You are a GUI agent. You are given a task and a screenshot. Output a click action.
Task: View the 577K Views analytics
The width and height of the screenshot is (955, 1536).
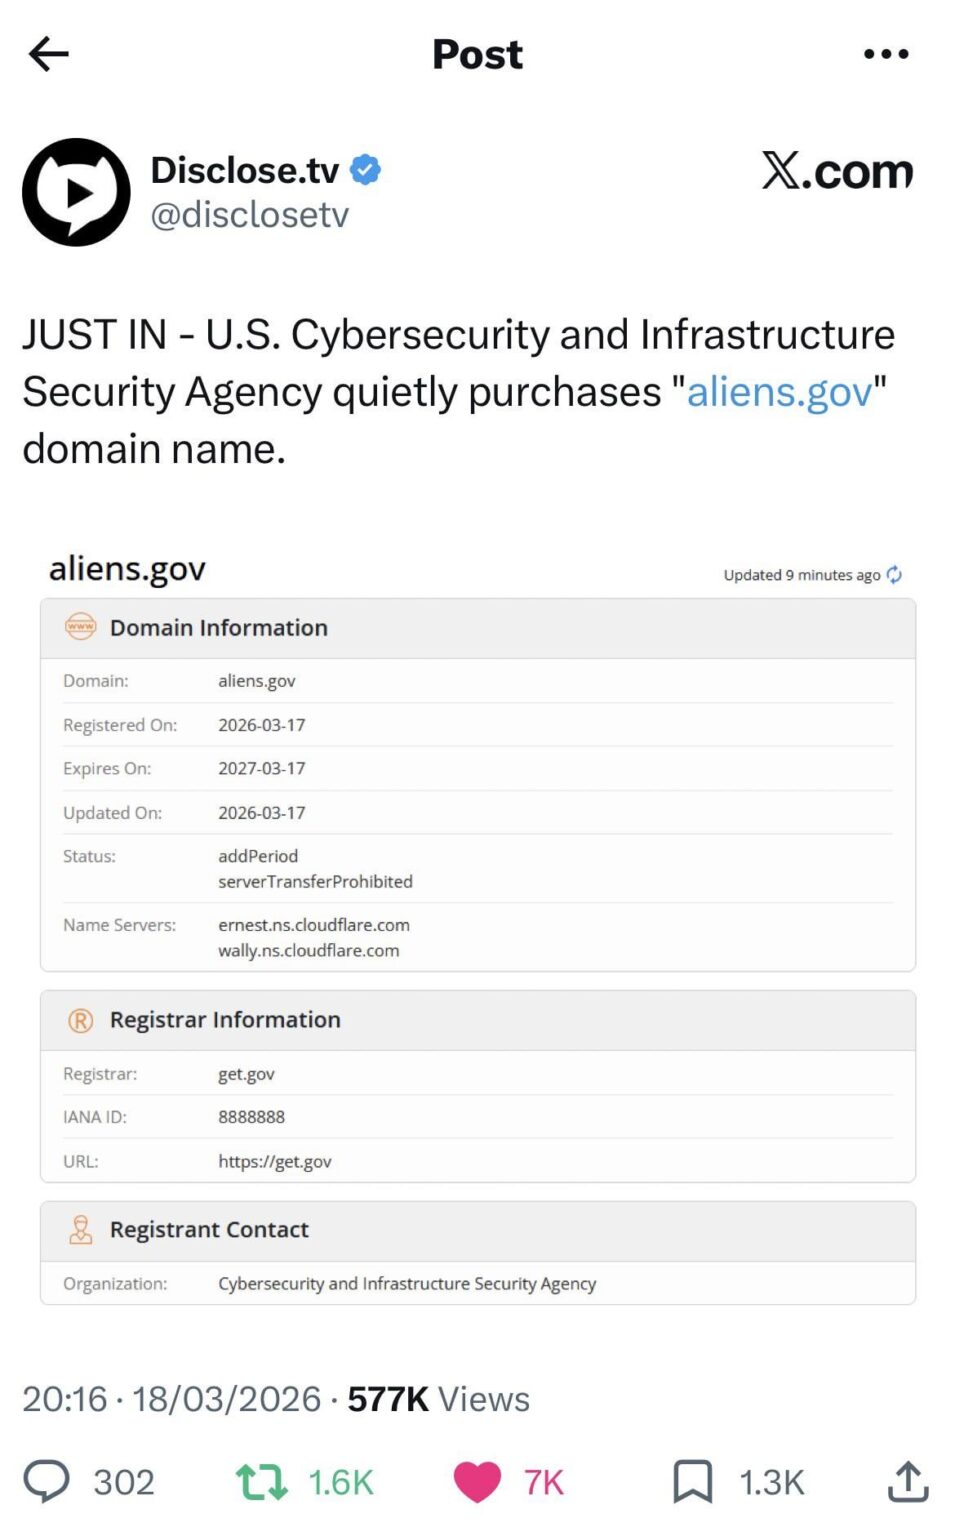(x=438, y=1399)
